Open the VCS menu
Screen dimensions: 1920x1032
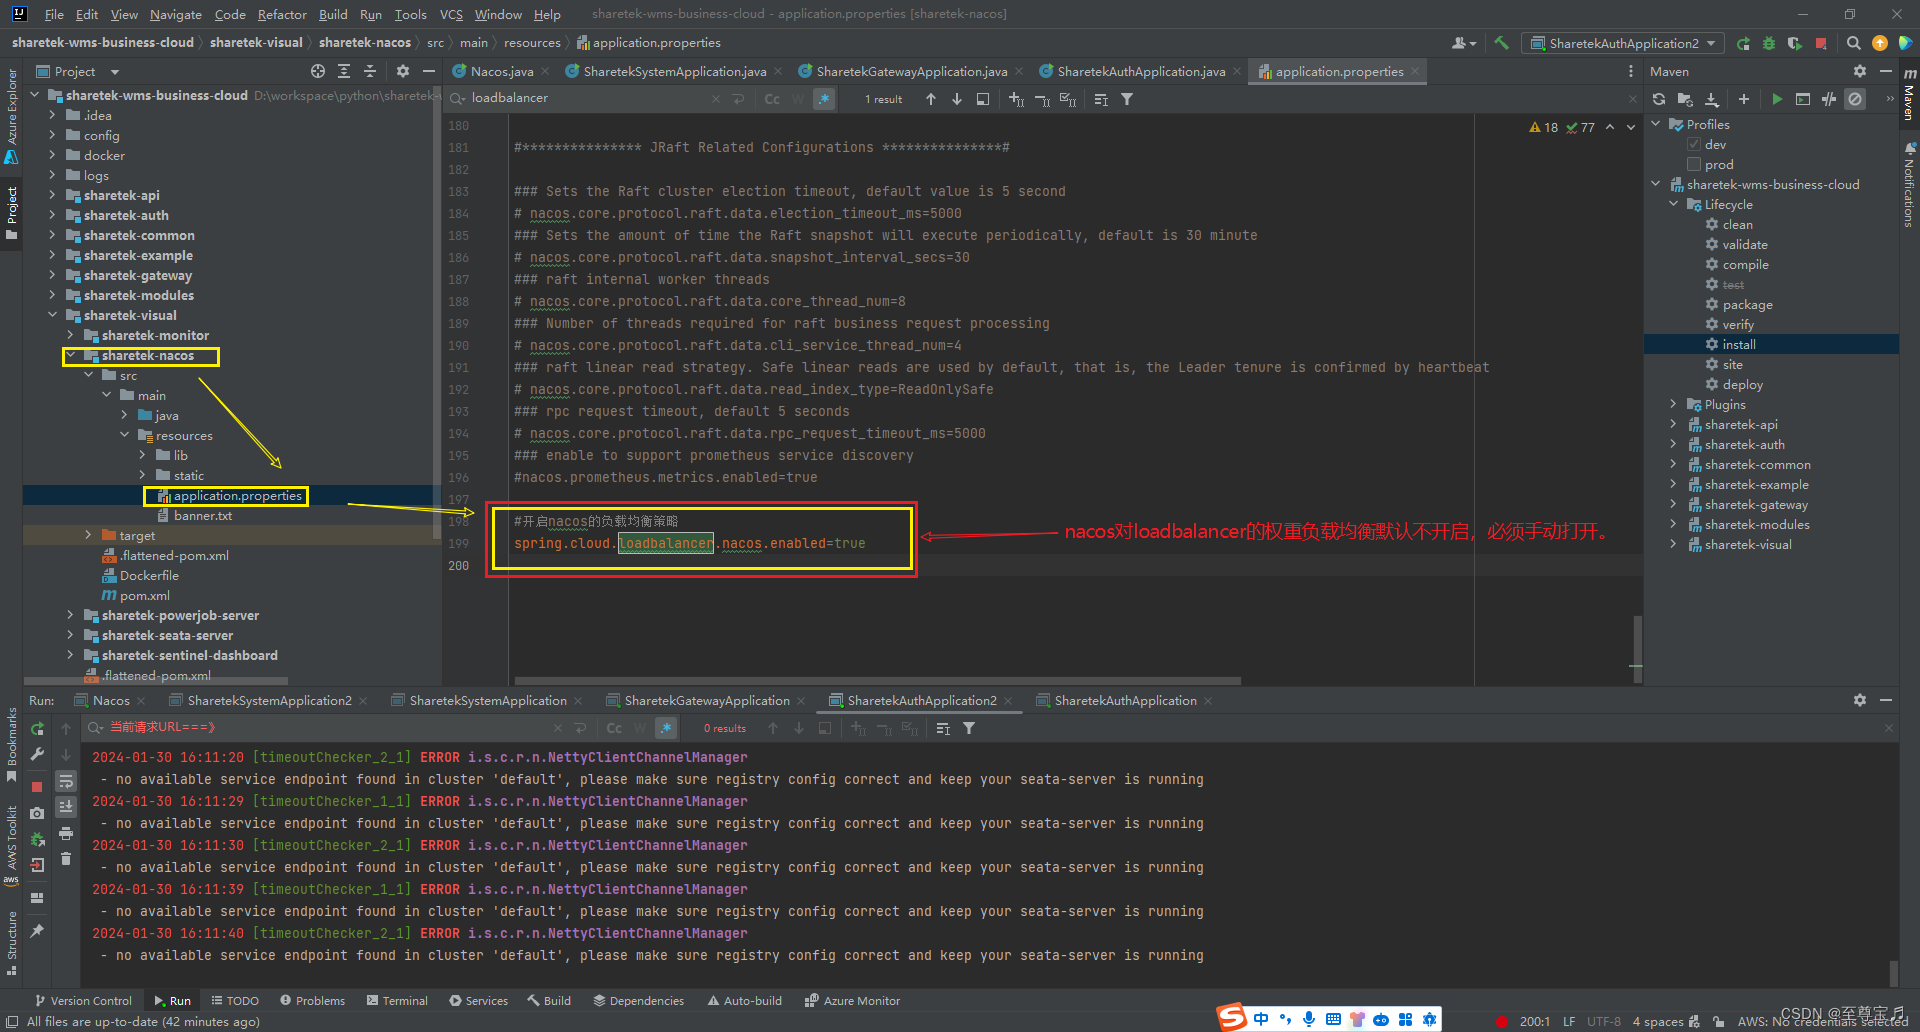pyautogui.click(x=451, y=14)
